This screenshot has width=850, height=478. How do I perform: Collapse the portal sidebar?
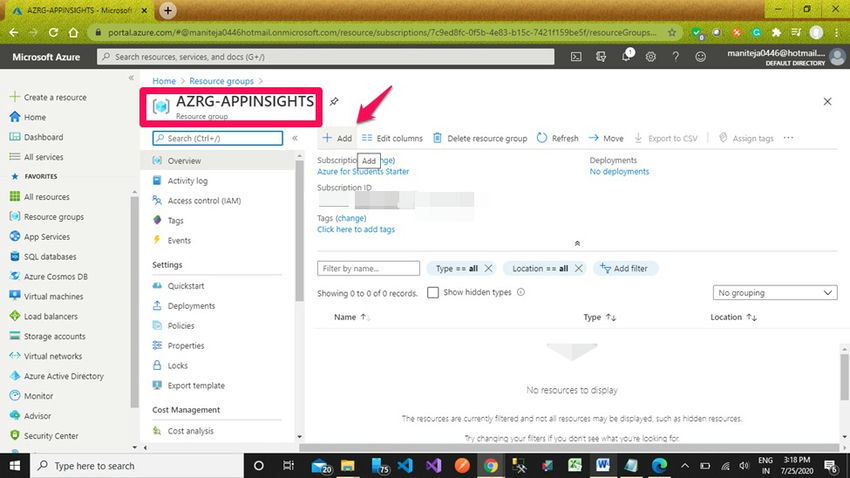[x=131, y=78]
